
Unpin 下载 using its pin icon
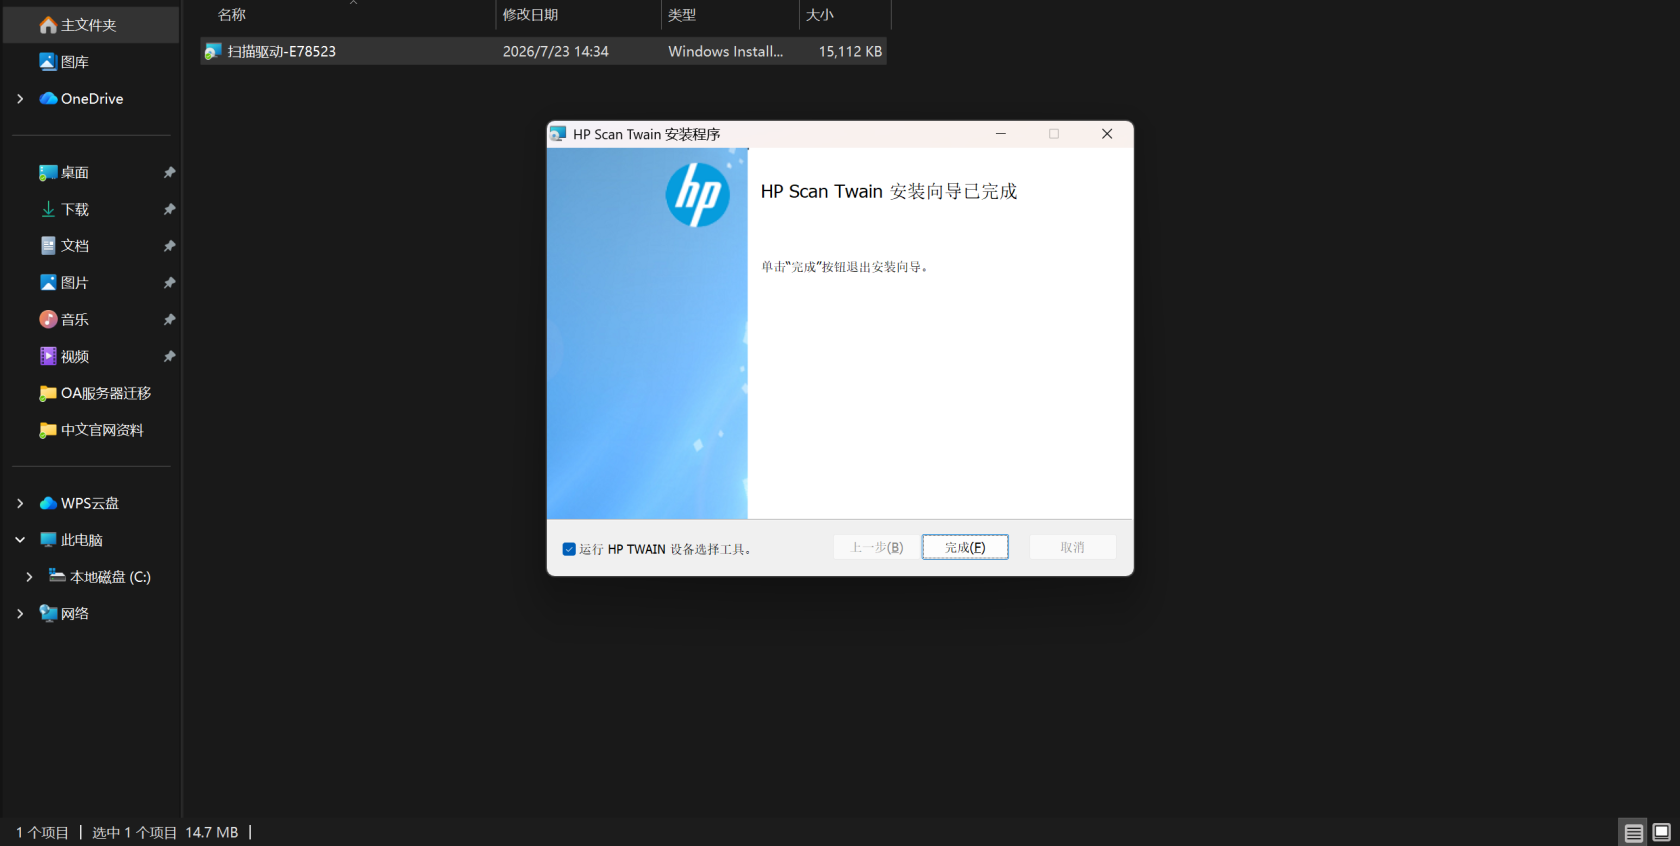point(169,210)
